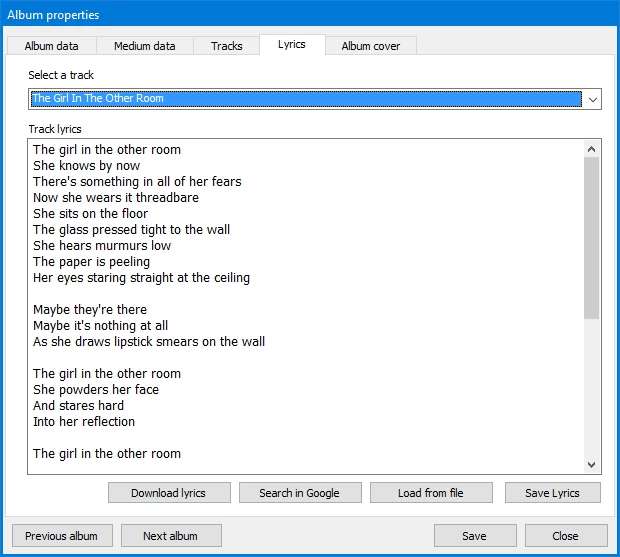Click 'As she draws lipstick smears on the wall'
Viewport: 620px width, 557px height.
(149, 342)
